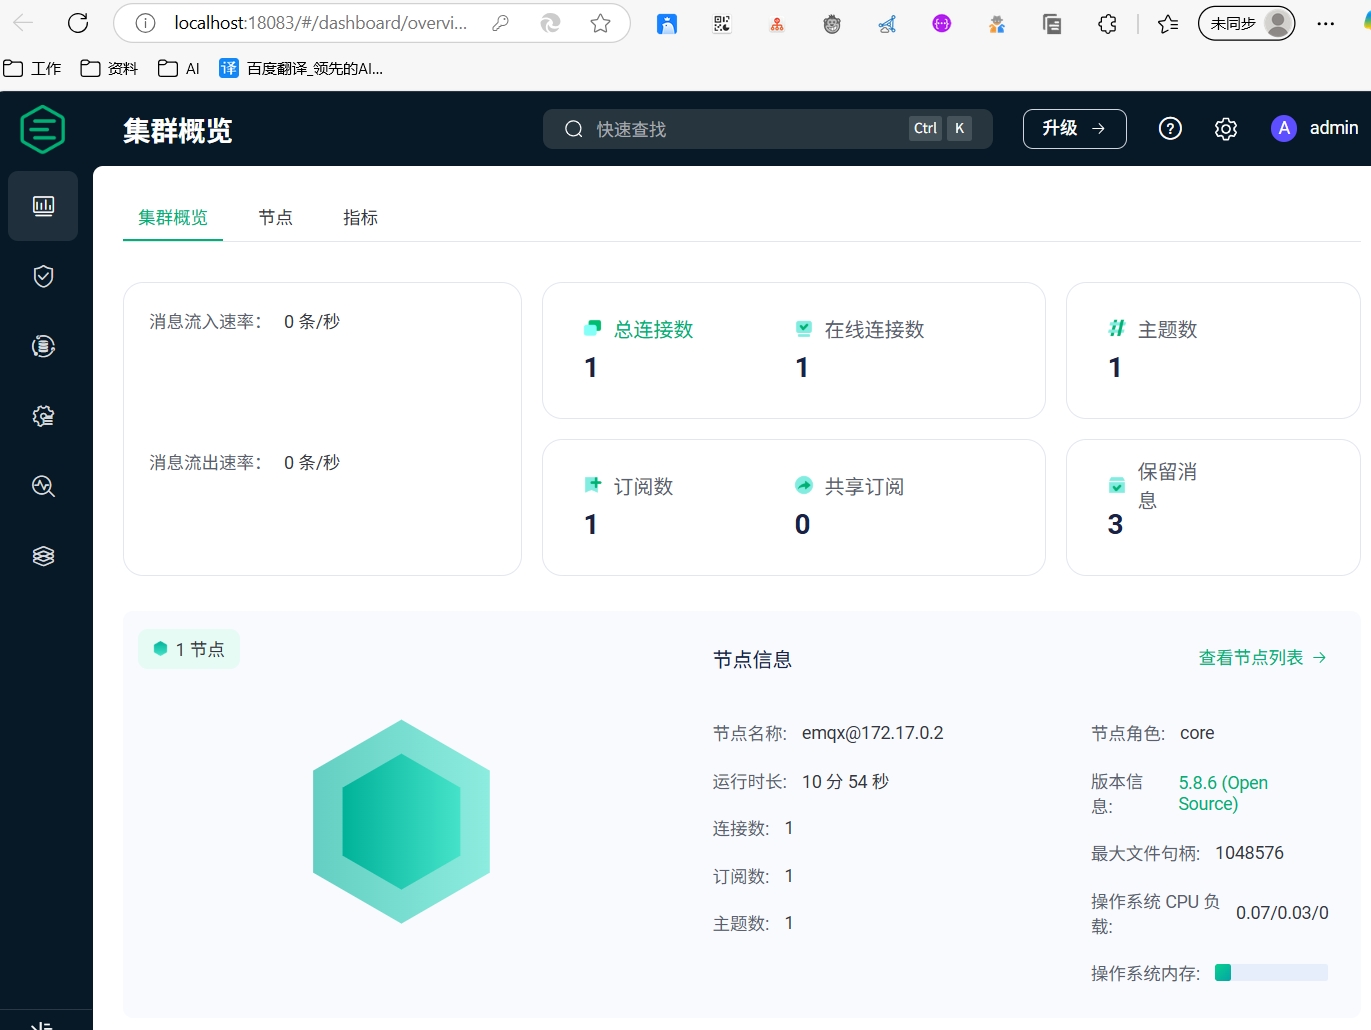This screenshot has width=1371, height=1030.
Task: Focus the 快速查找 search field
Action: point(767,129)
